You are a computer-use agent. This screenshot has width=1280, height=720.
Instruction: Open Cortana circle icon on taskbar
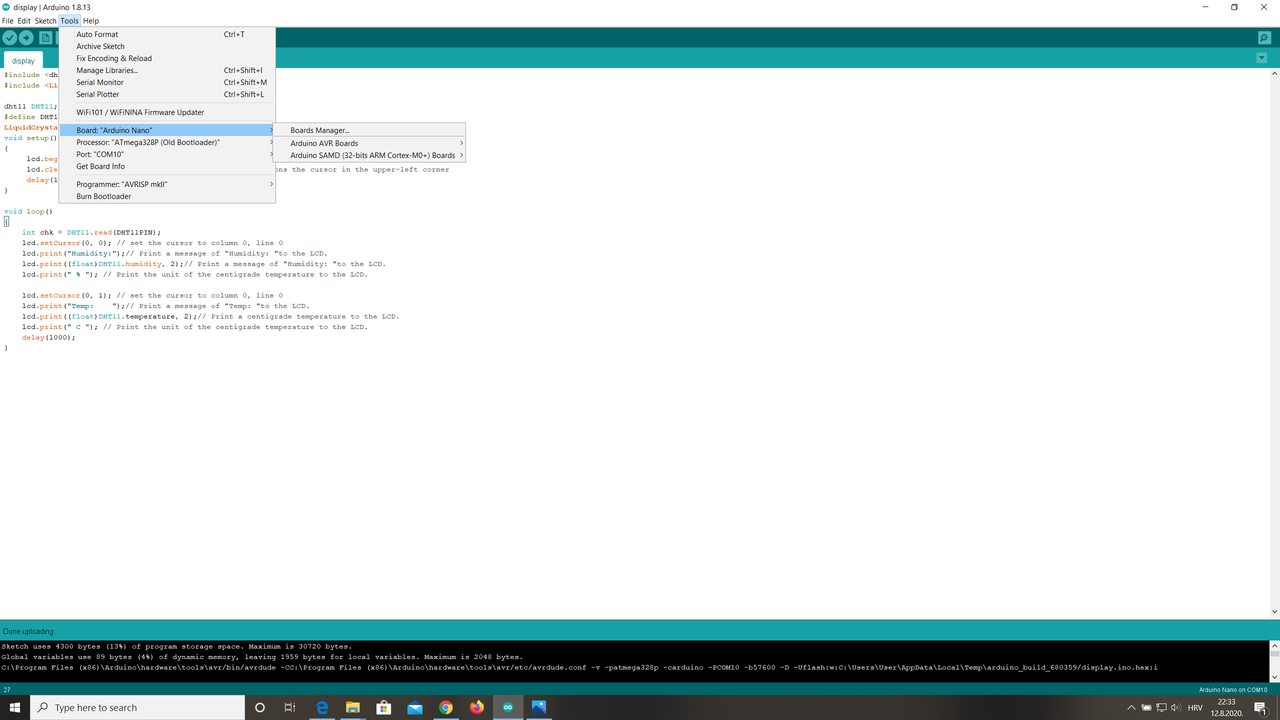tap(260, 707)
